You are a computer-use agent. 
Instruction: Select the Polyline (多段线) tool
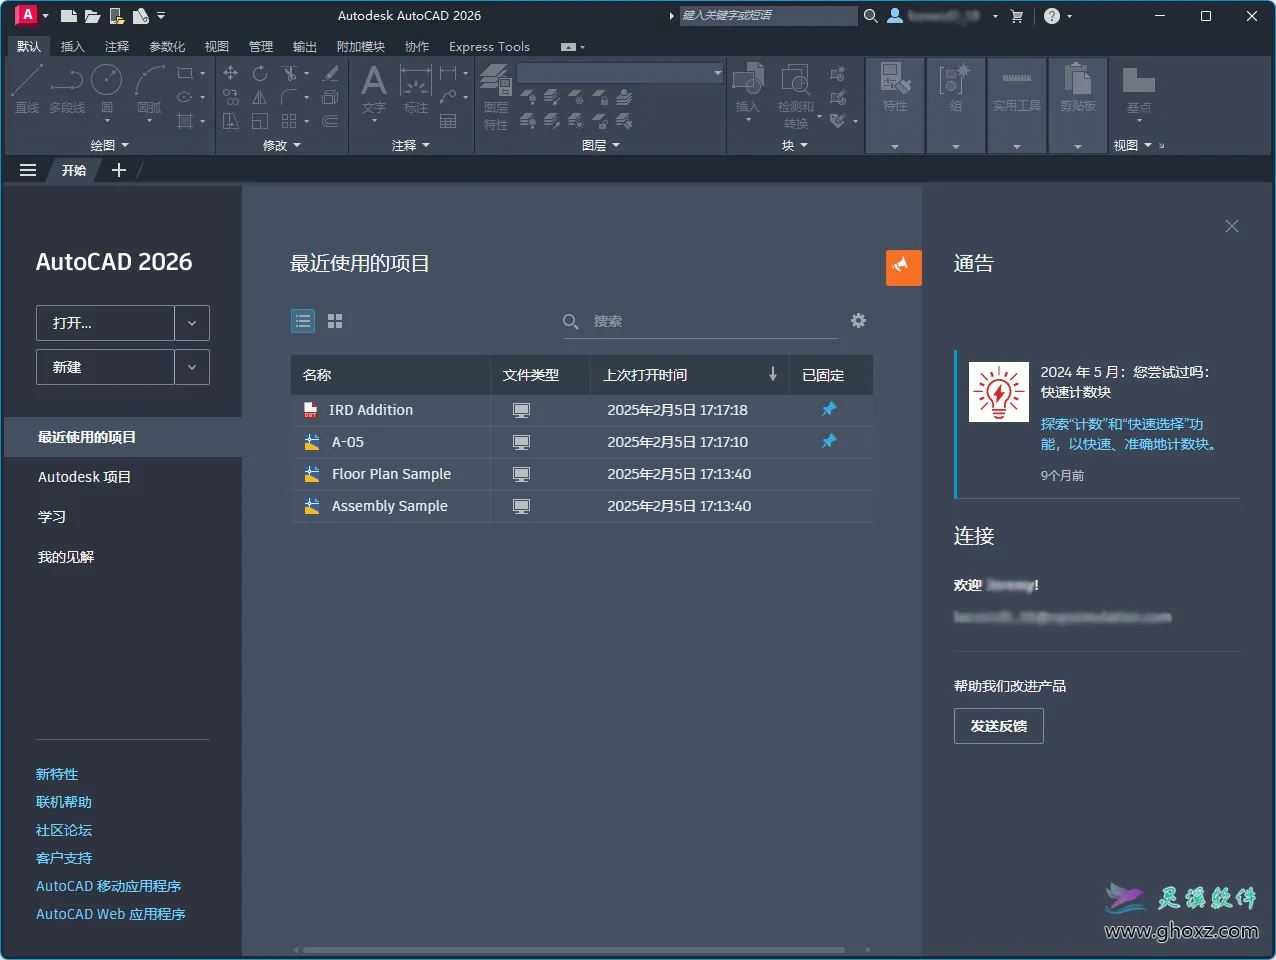point(67,89)
